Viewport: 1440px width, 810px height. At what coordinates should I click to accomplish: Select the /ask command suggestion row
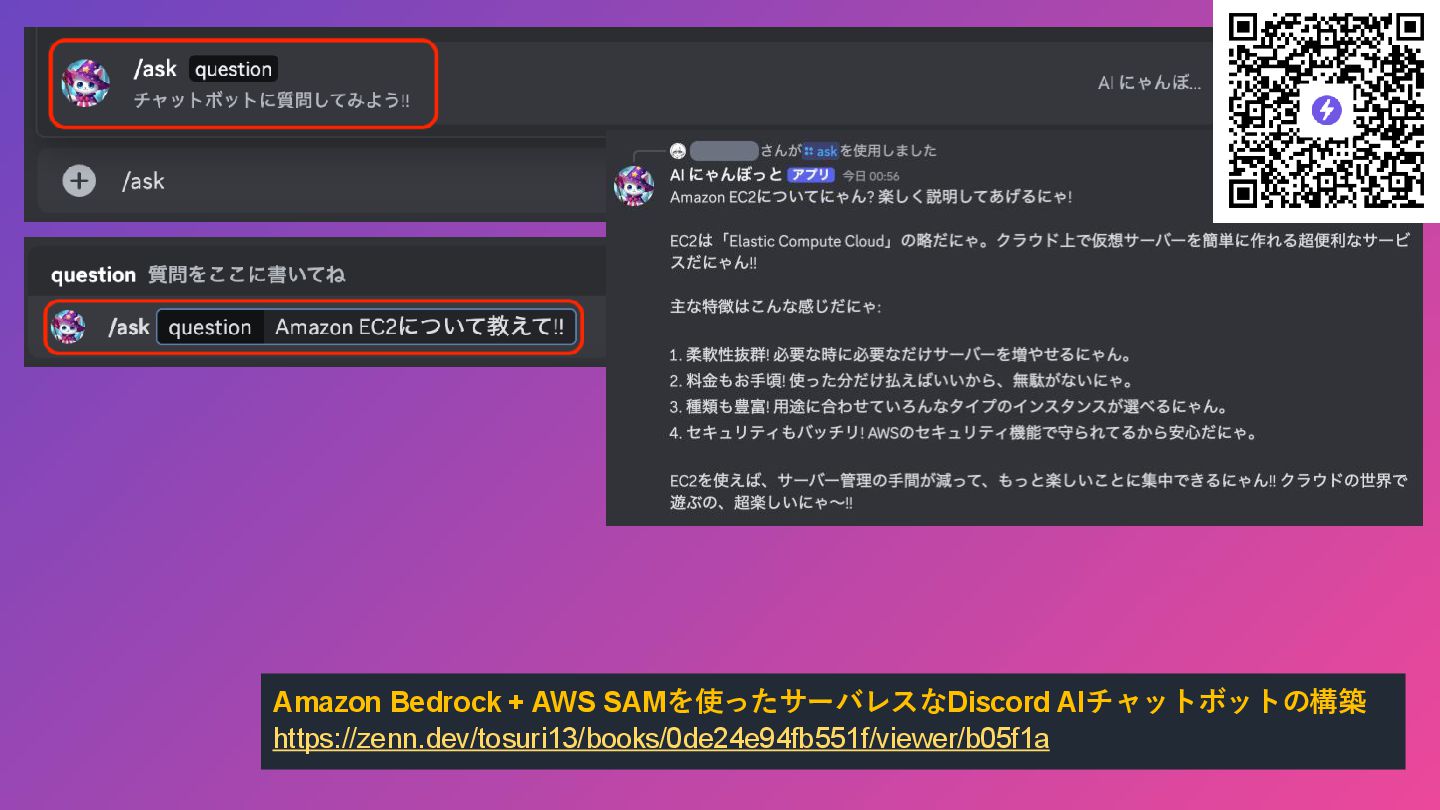coord(244,84)
